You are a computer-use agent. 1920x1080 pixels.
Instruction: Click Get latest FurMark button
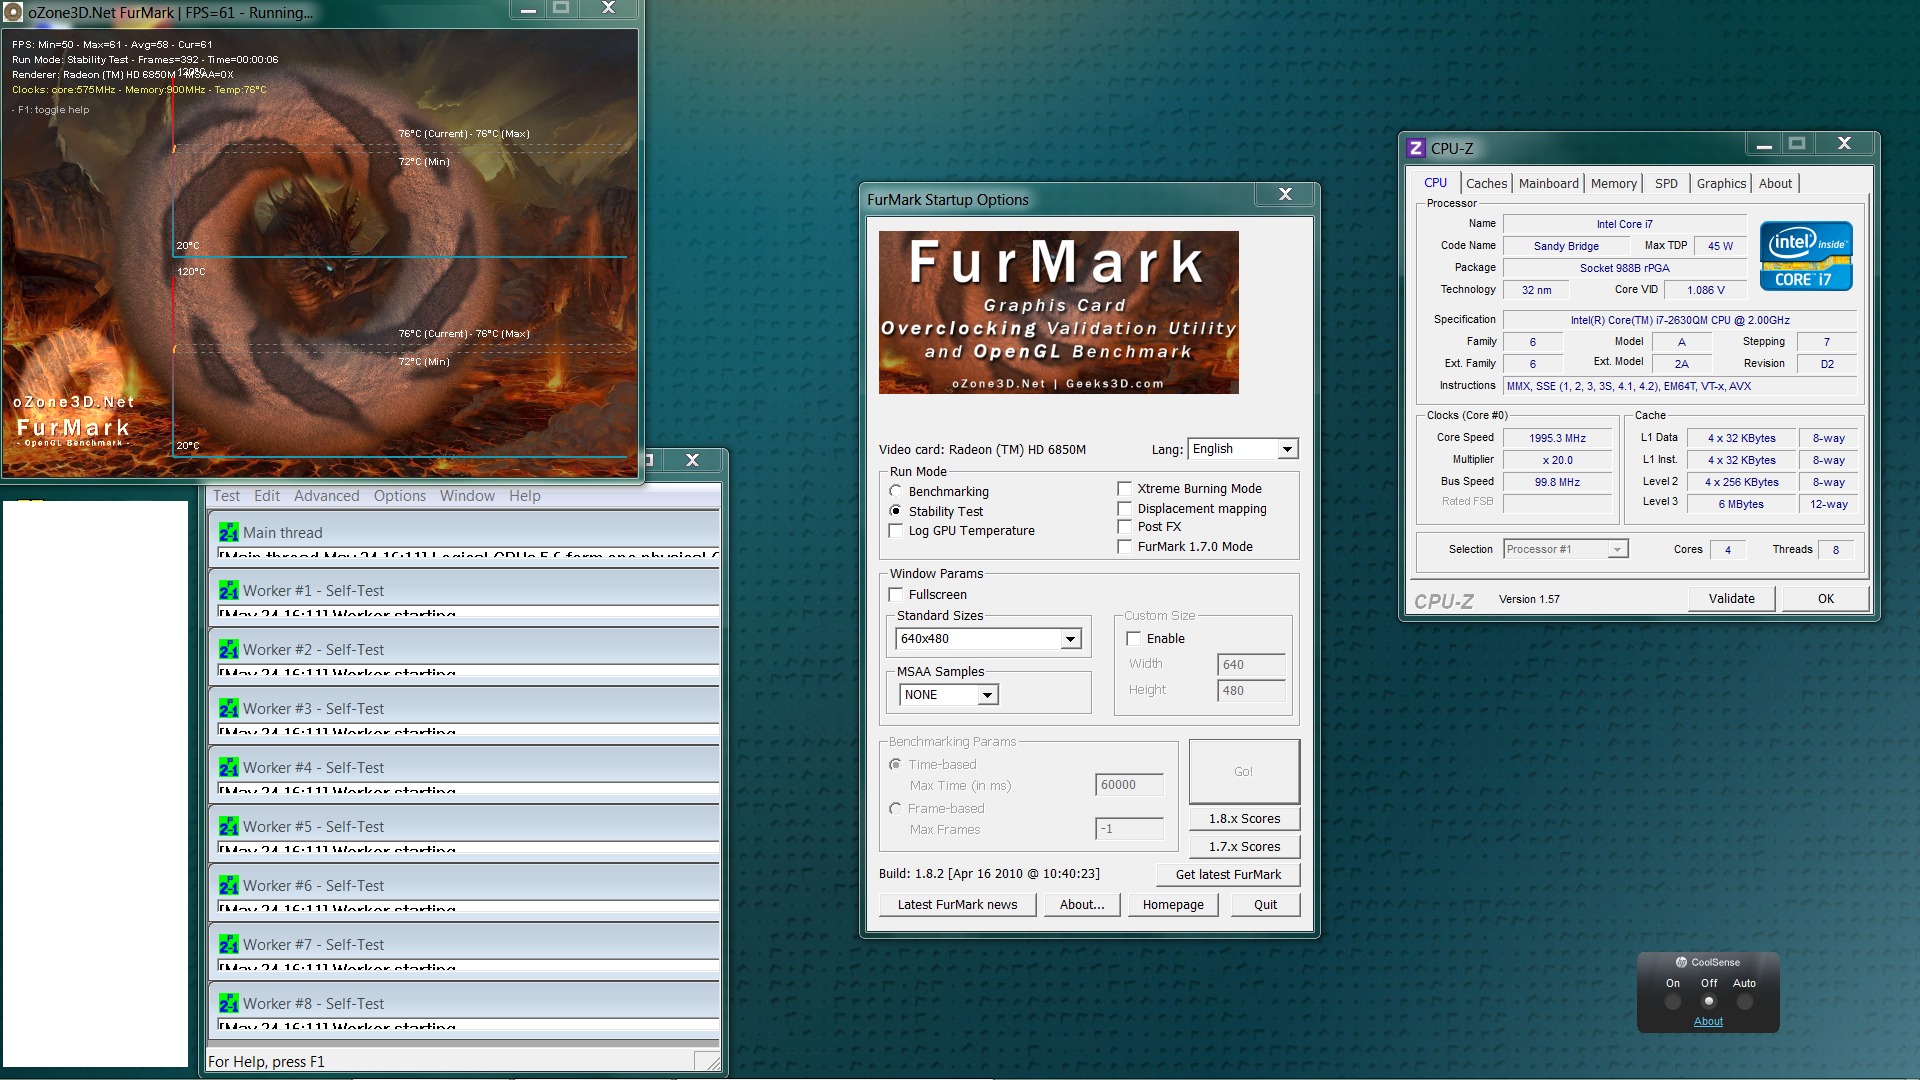pyautogui.click(x=1228, y=875)
